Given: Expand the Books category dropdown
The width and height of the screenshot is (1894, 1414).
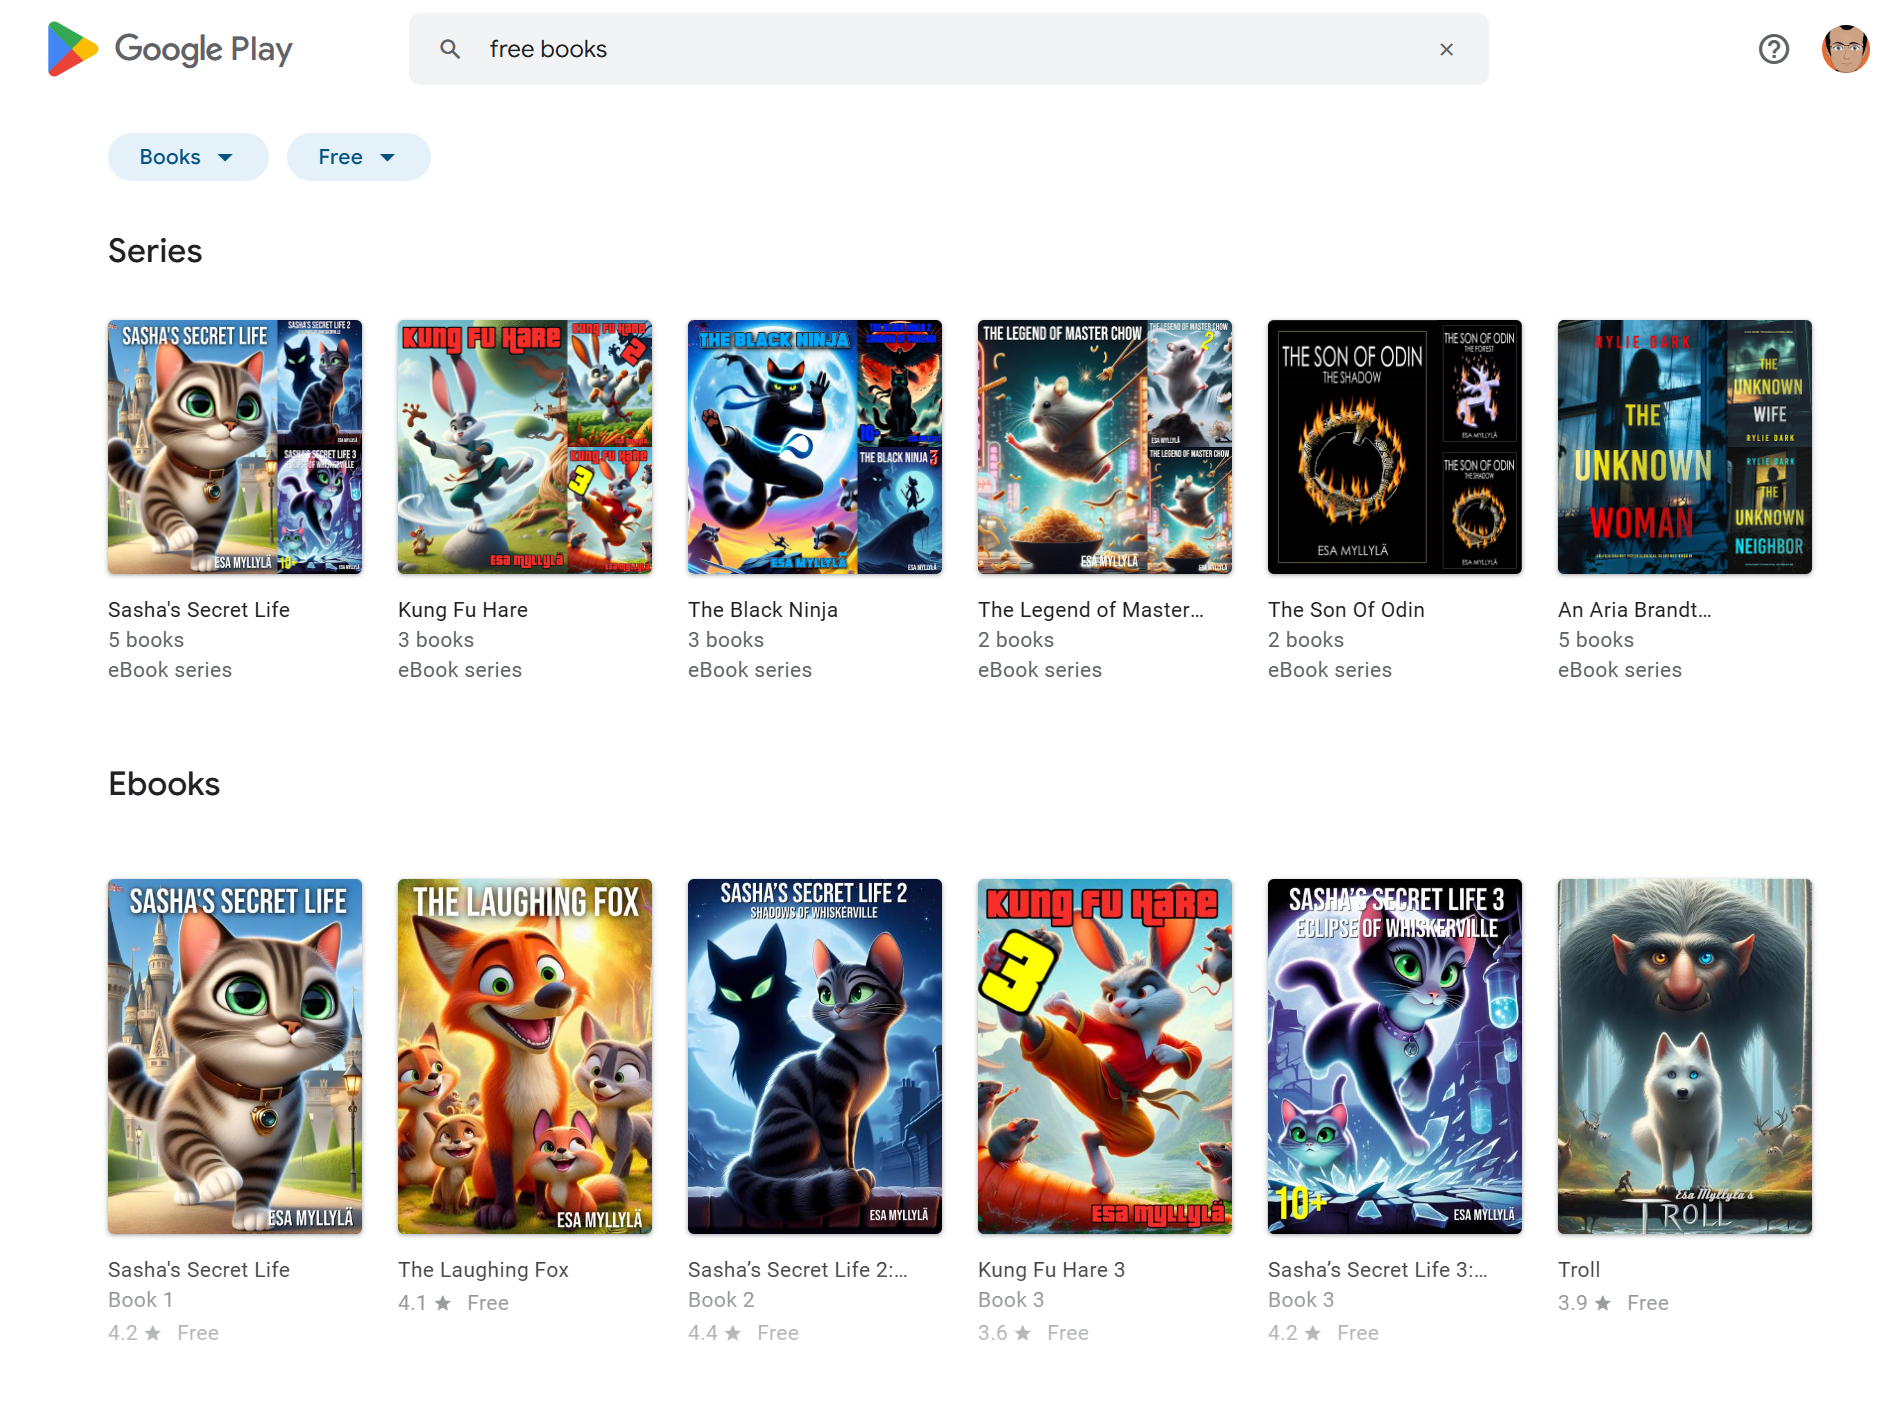Looking at the screenshot, I should 187,157.
